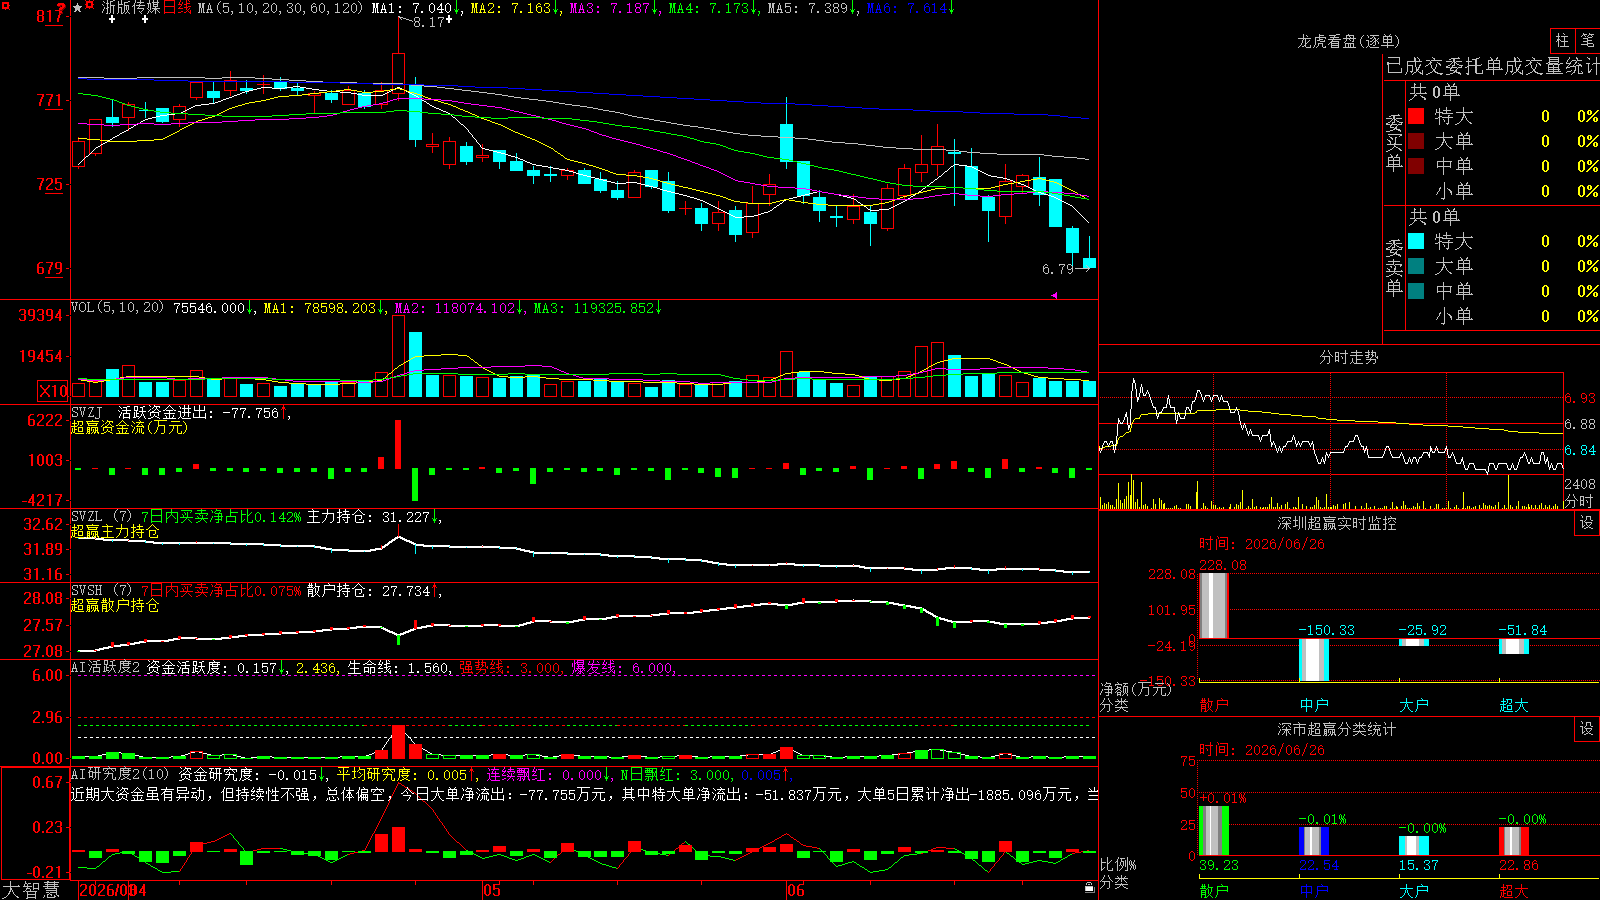Click the 深圳超赢实时监控 panel title
1600x900 pixels.
click(x=1336, y=523)
